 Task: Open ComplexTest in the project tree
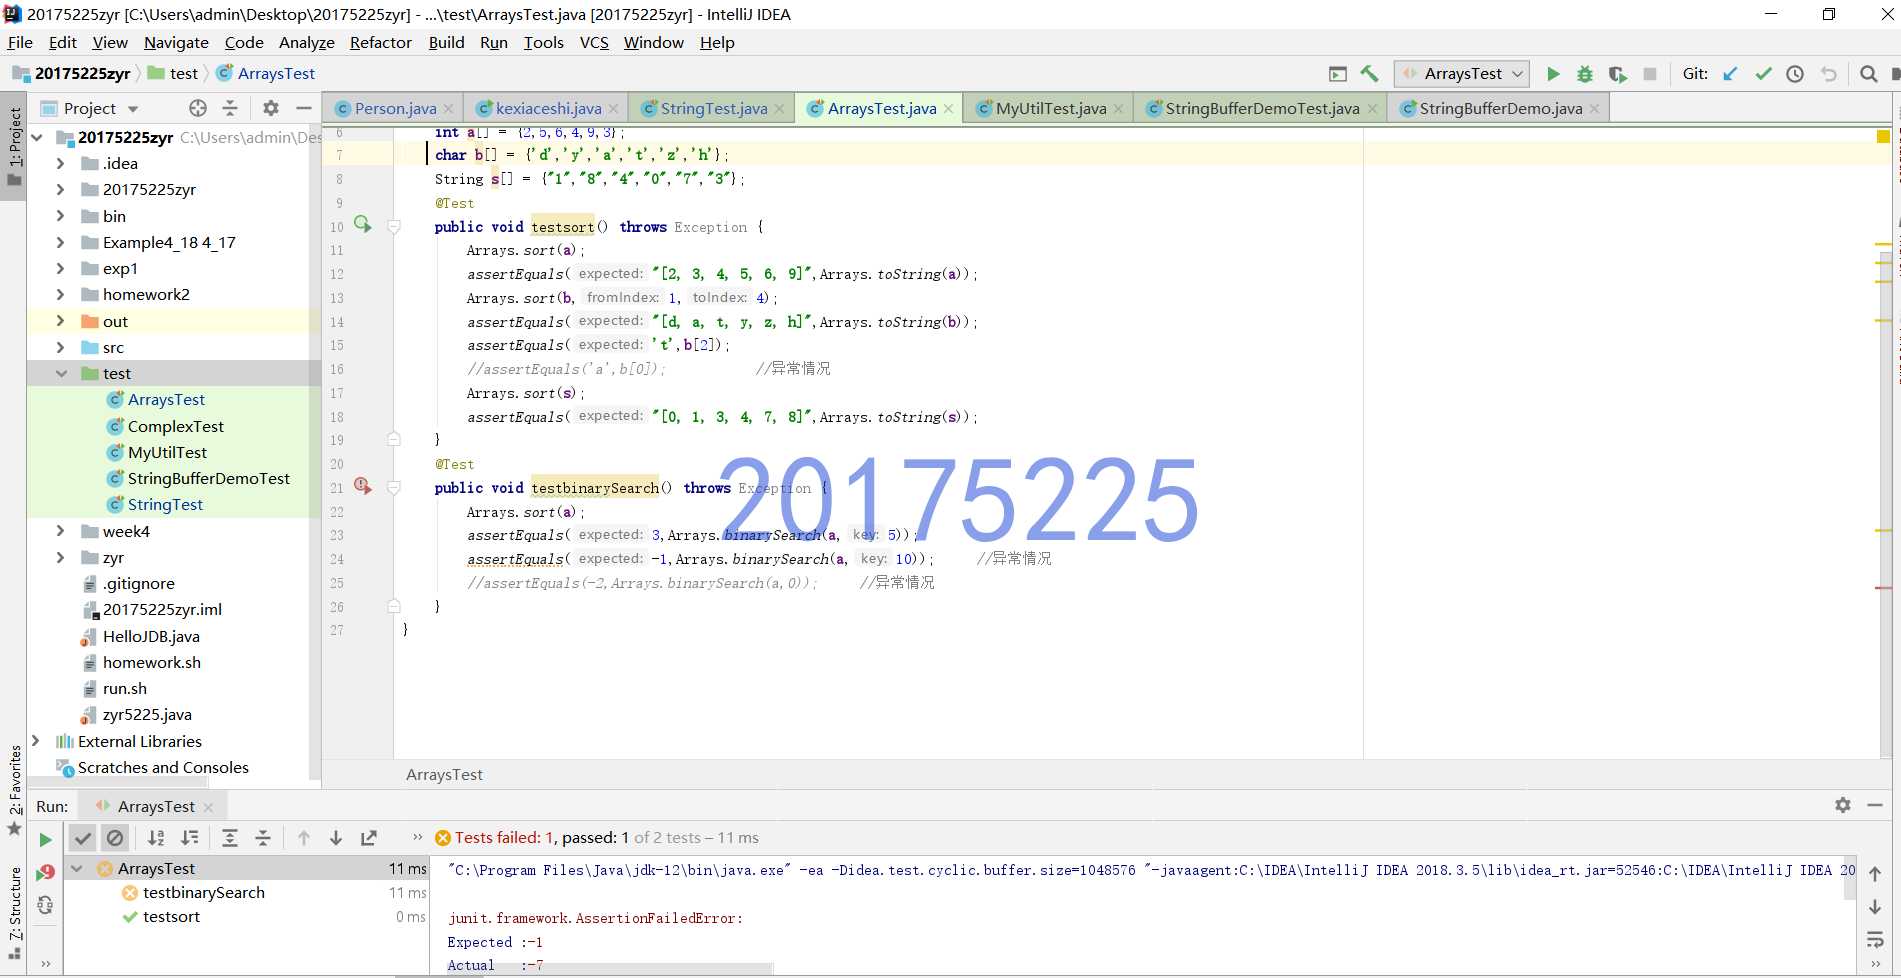coord(175,426)
